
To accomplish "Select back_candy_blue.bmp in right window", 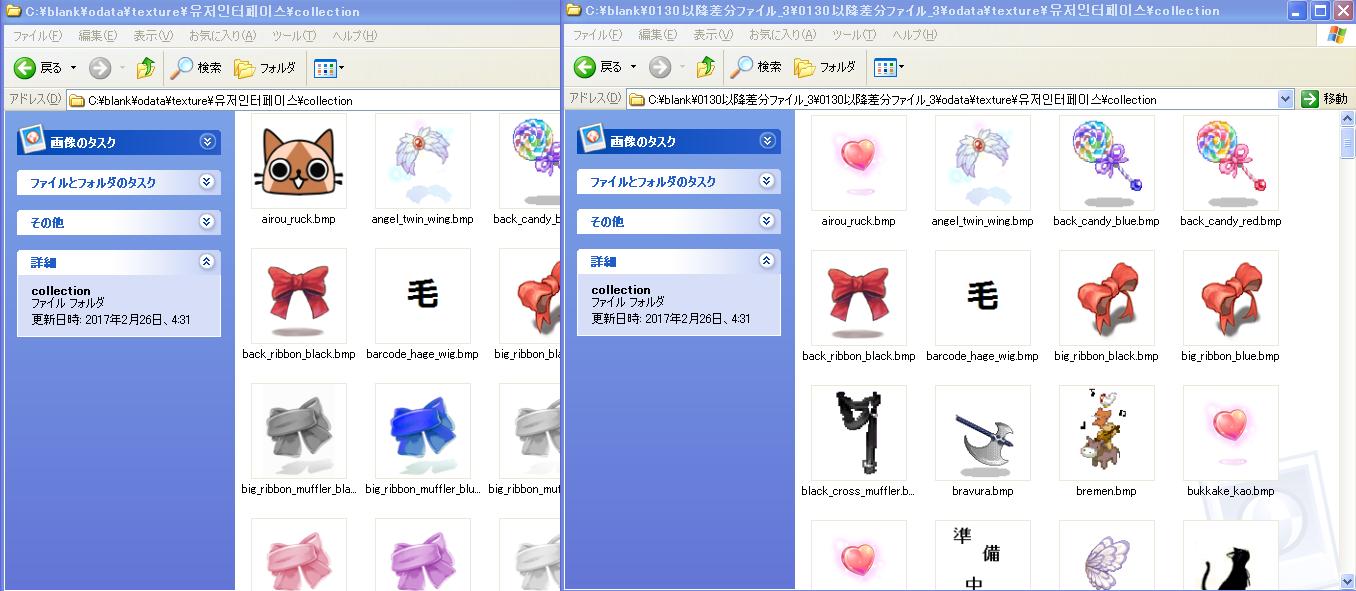I will 1107,163.
